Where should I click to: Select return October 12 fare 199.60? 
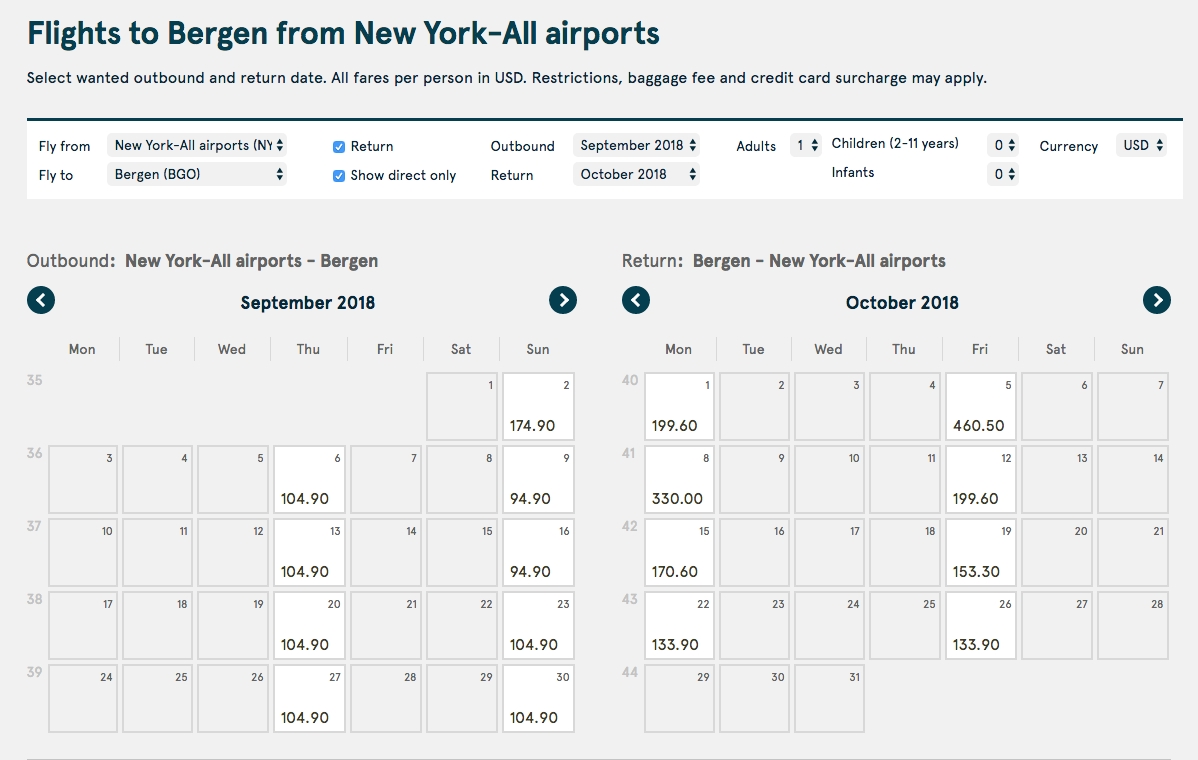click(981, 480)
